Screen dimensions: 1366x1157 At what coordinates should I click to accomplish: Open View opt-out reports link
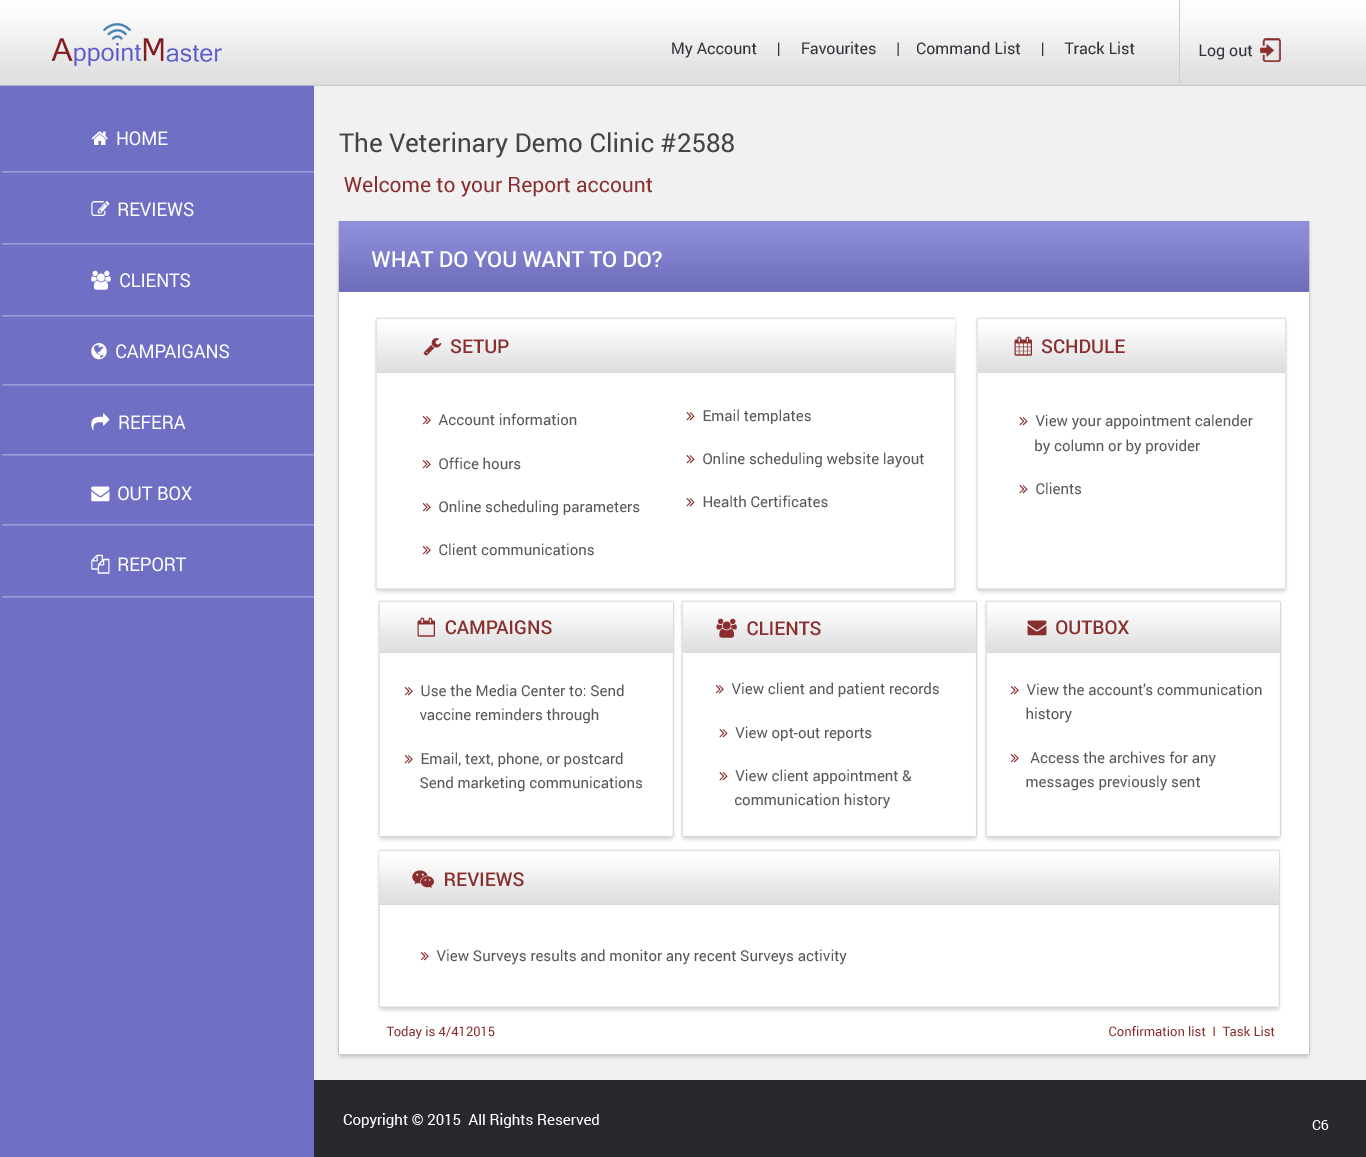pyautogui.click(x=803, y=733)
